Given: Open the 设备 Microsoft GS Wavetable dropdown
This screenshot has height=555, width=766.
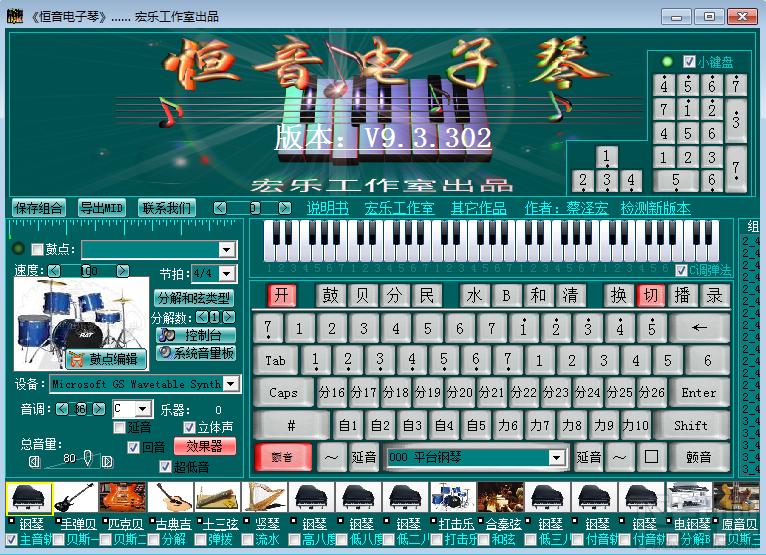Looking at the screenshot, I should [x=231, y=384].
